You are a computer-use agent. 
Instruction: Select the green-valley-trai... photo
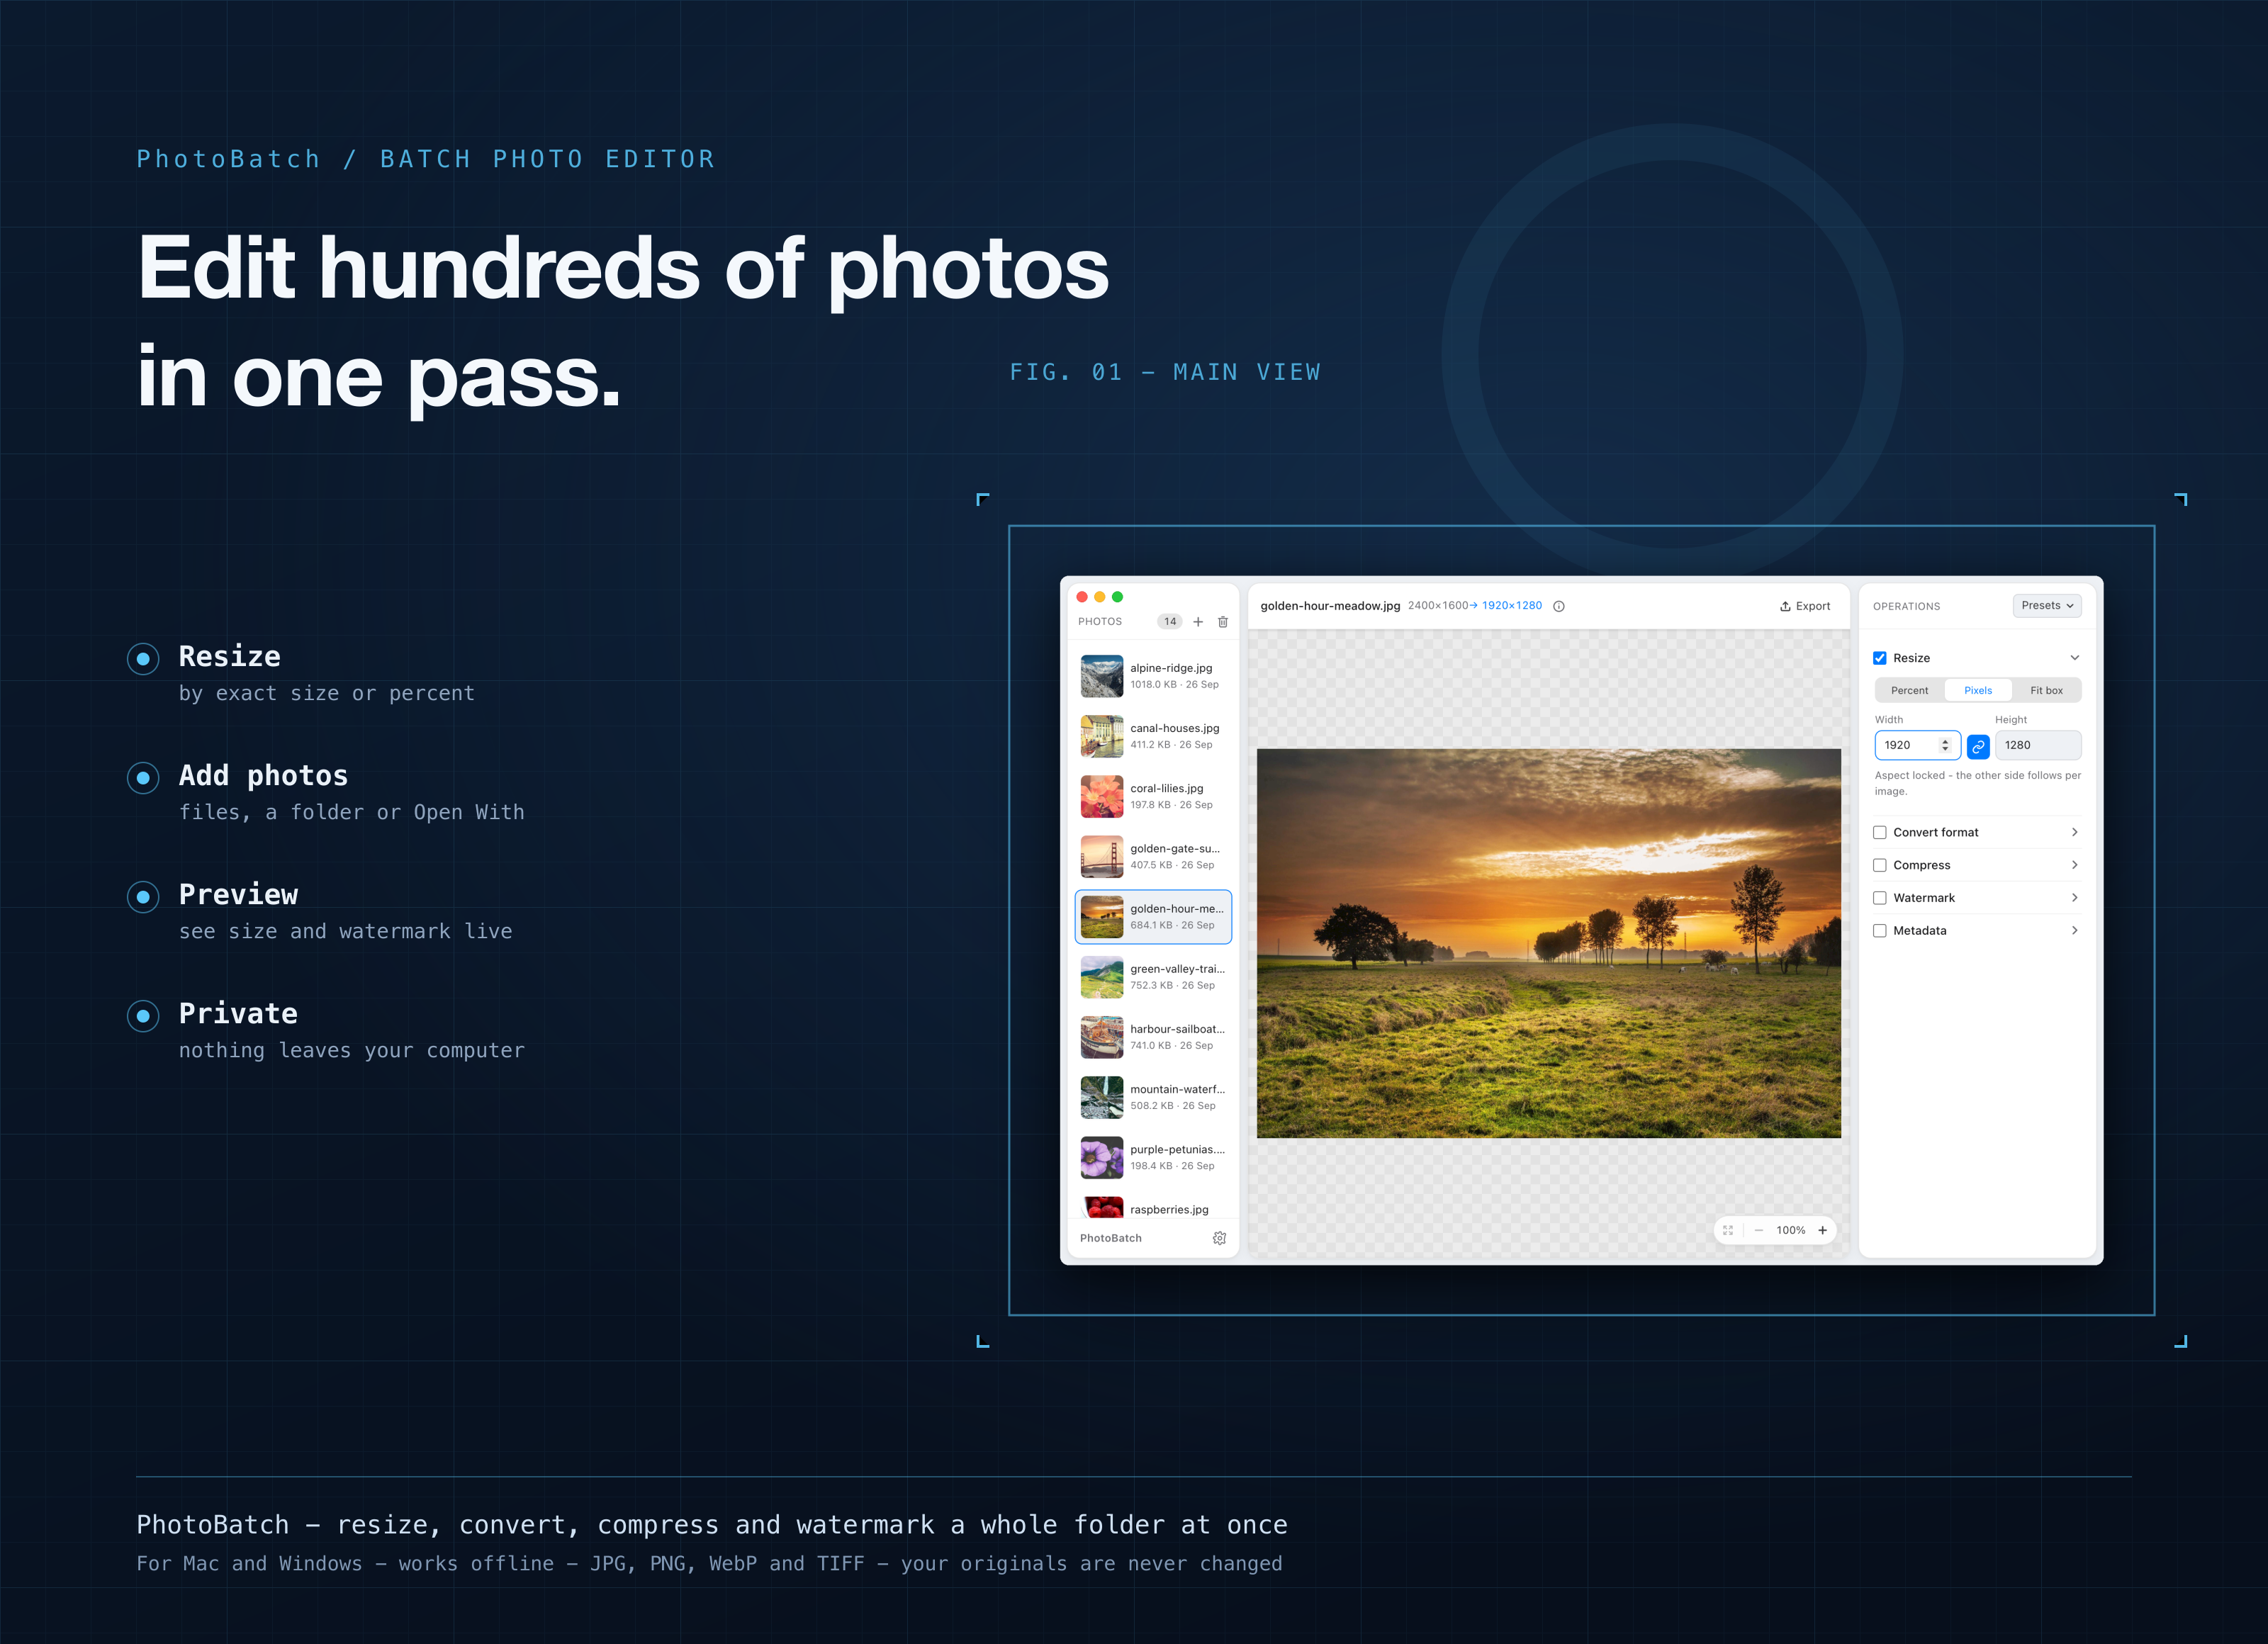tap(1153, 977)
